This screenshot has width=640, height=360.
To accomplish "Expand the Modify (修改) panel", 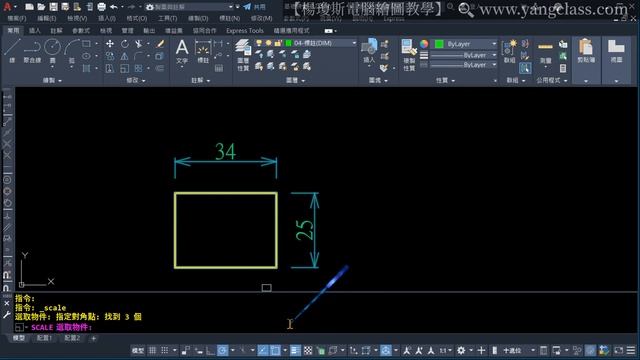I will pos(136,80).
